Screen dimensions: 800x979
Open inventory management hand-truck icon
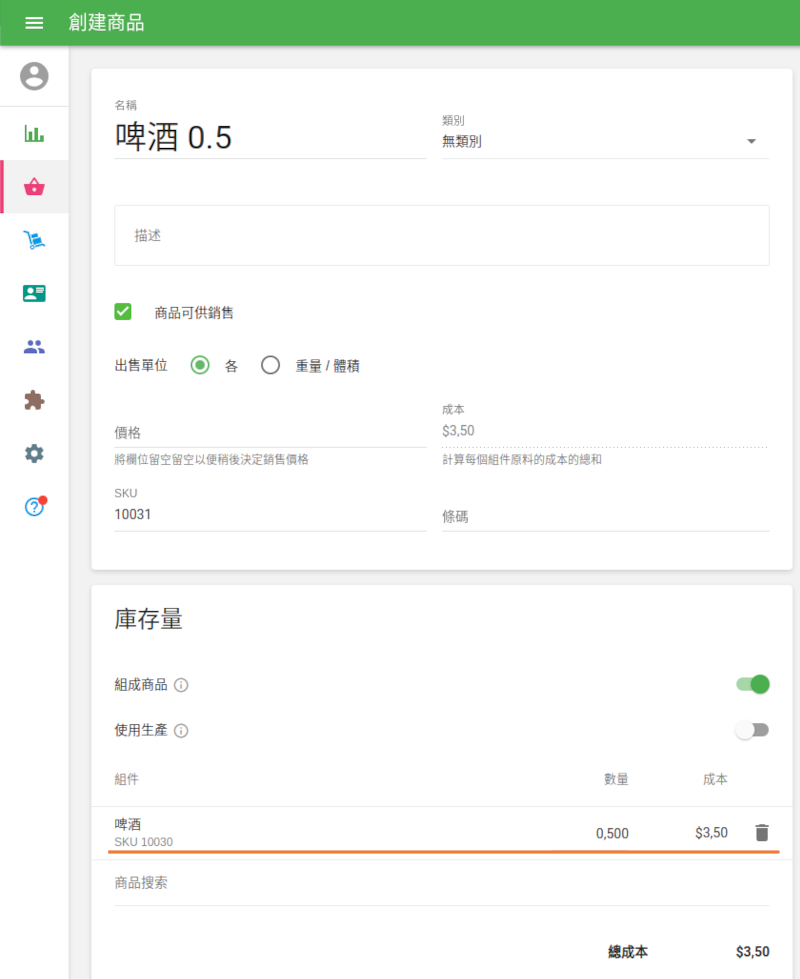[x=35, y=239]
